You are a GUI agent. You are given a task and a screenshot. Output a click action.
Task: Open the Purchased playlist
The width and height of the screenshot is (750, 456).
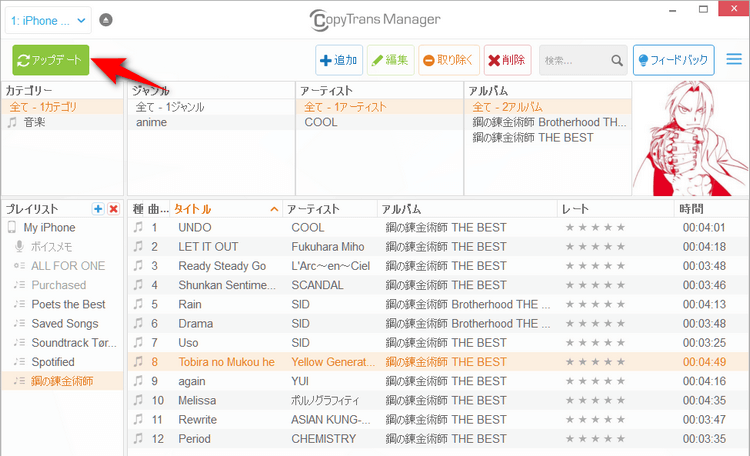tap(62, 285)
